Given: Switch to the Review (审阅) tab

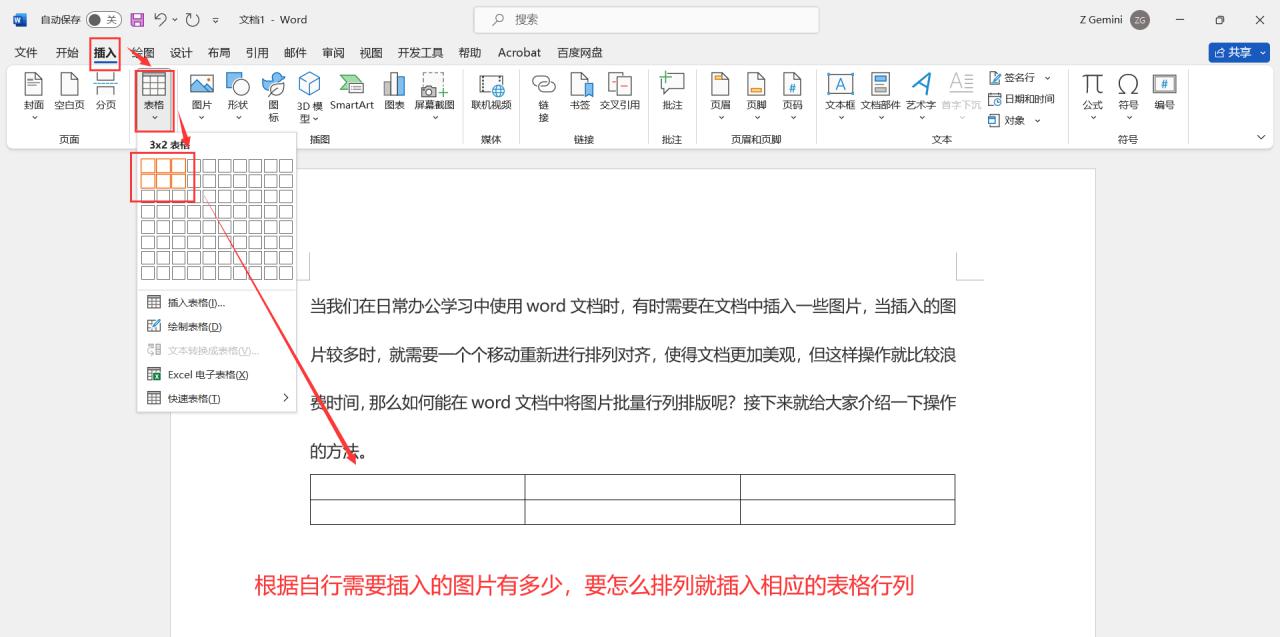Looking at the screenshot, I should pos(333,53).
